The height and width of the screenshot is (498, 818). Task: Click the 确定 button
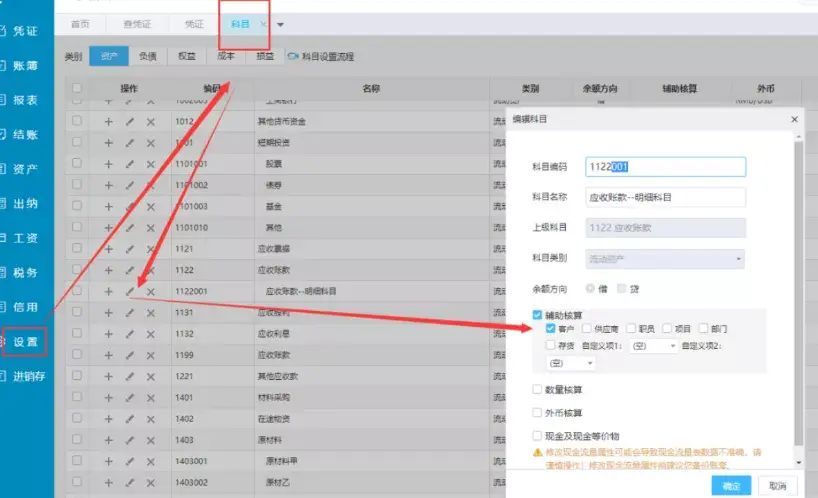730,486
